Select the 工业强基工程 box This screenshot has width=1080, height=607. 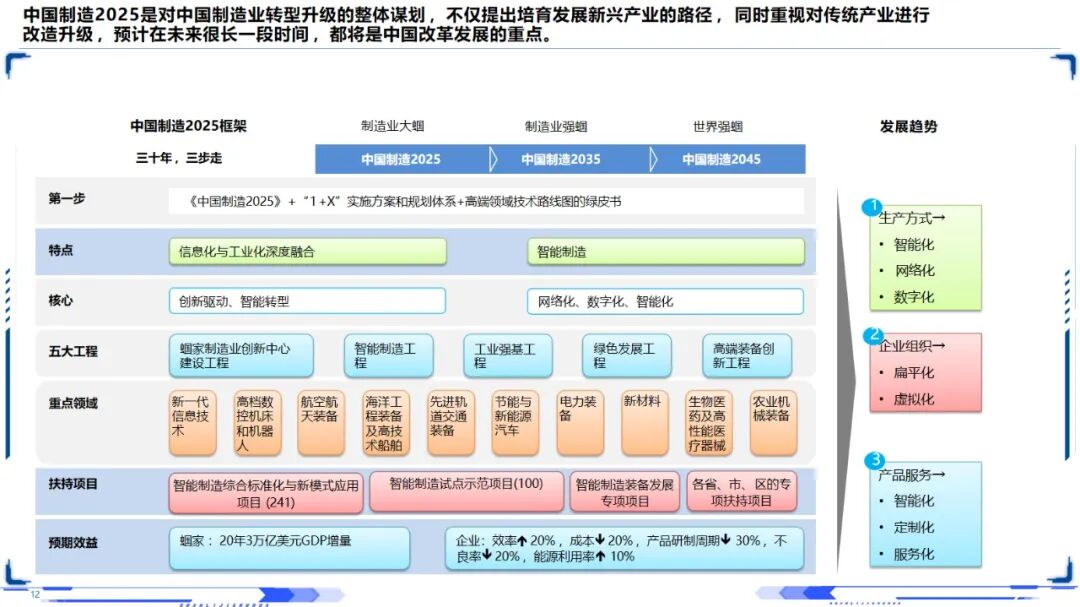tap(508, 356)
